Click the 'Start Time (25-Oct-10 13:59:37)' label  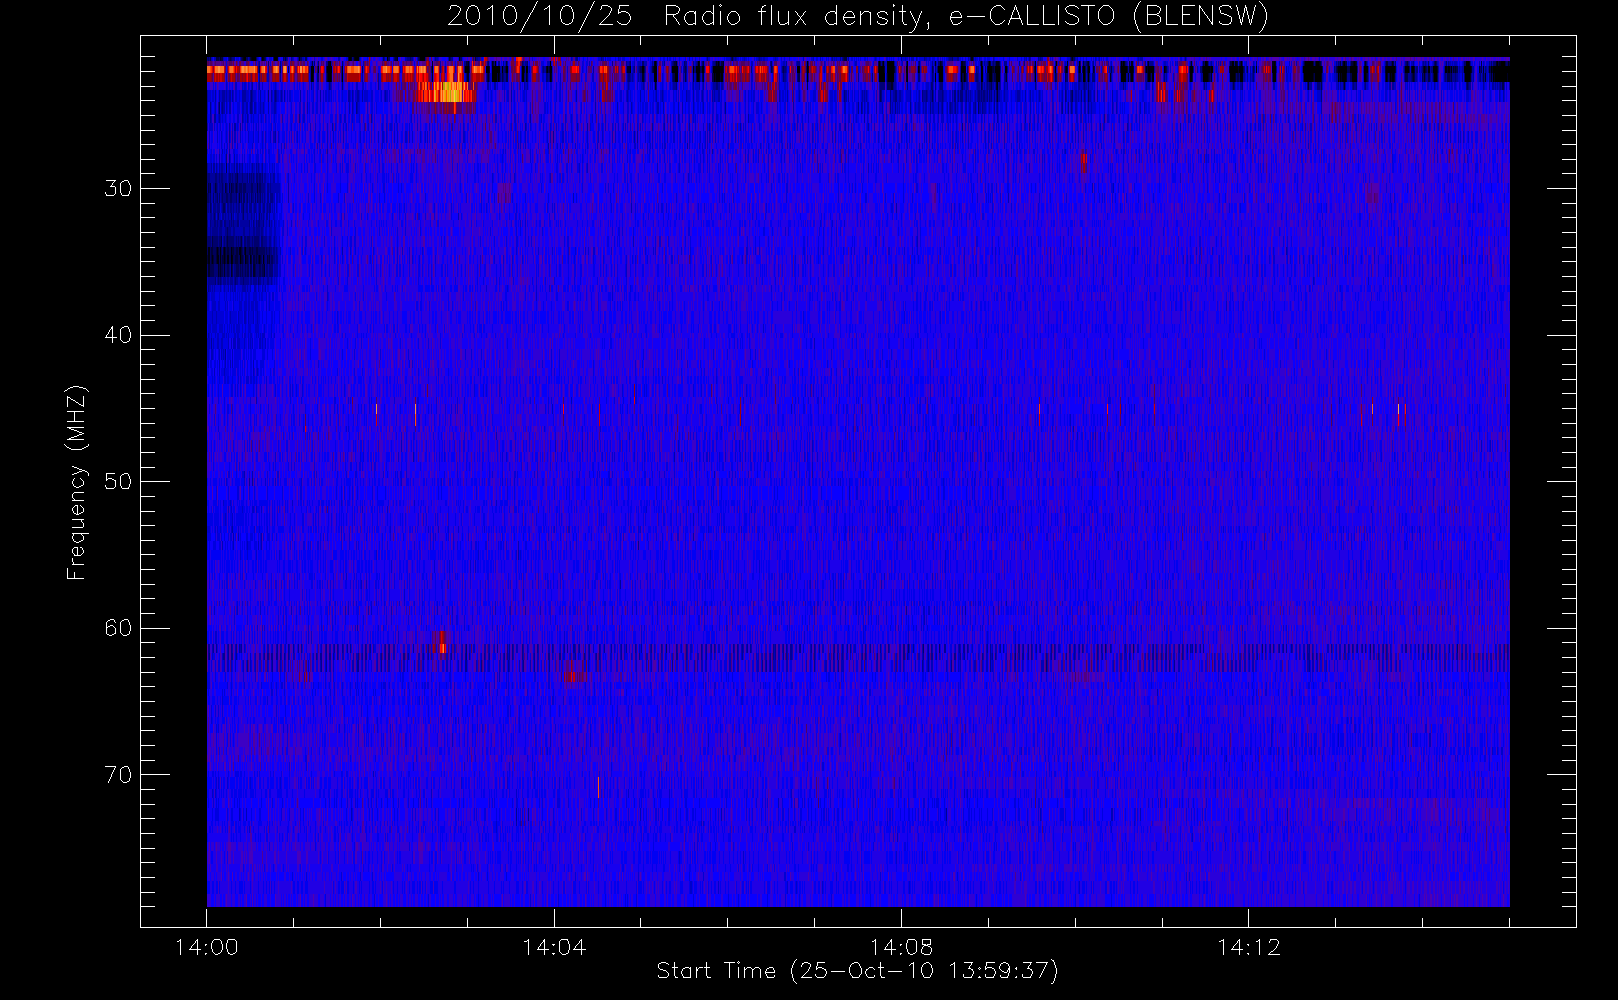pyautogui.click(x=857, y=971)
